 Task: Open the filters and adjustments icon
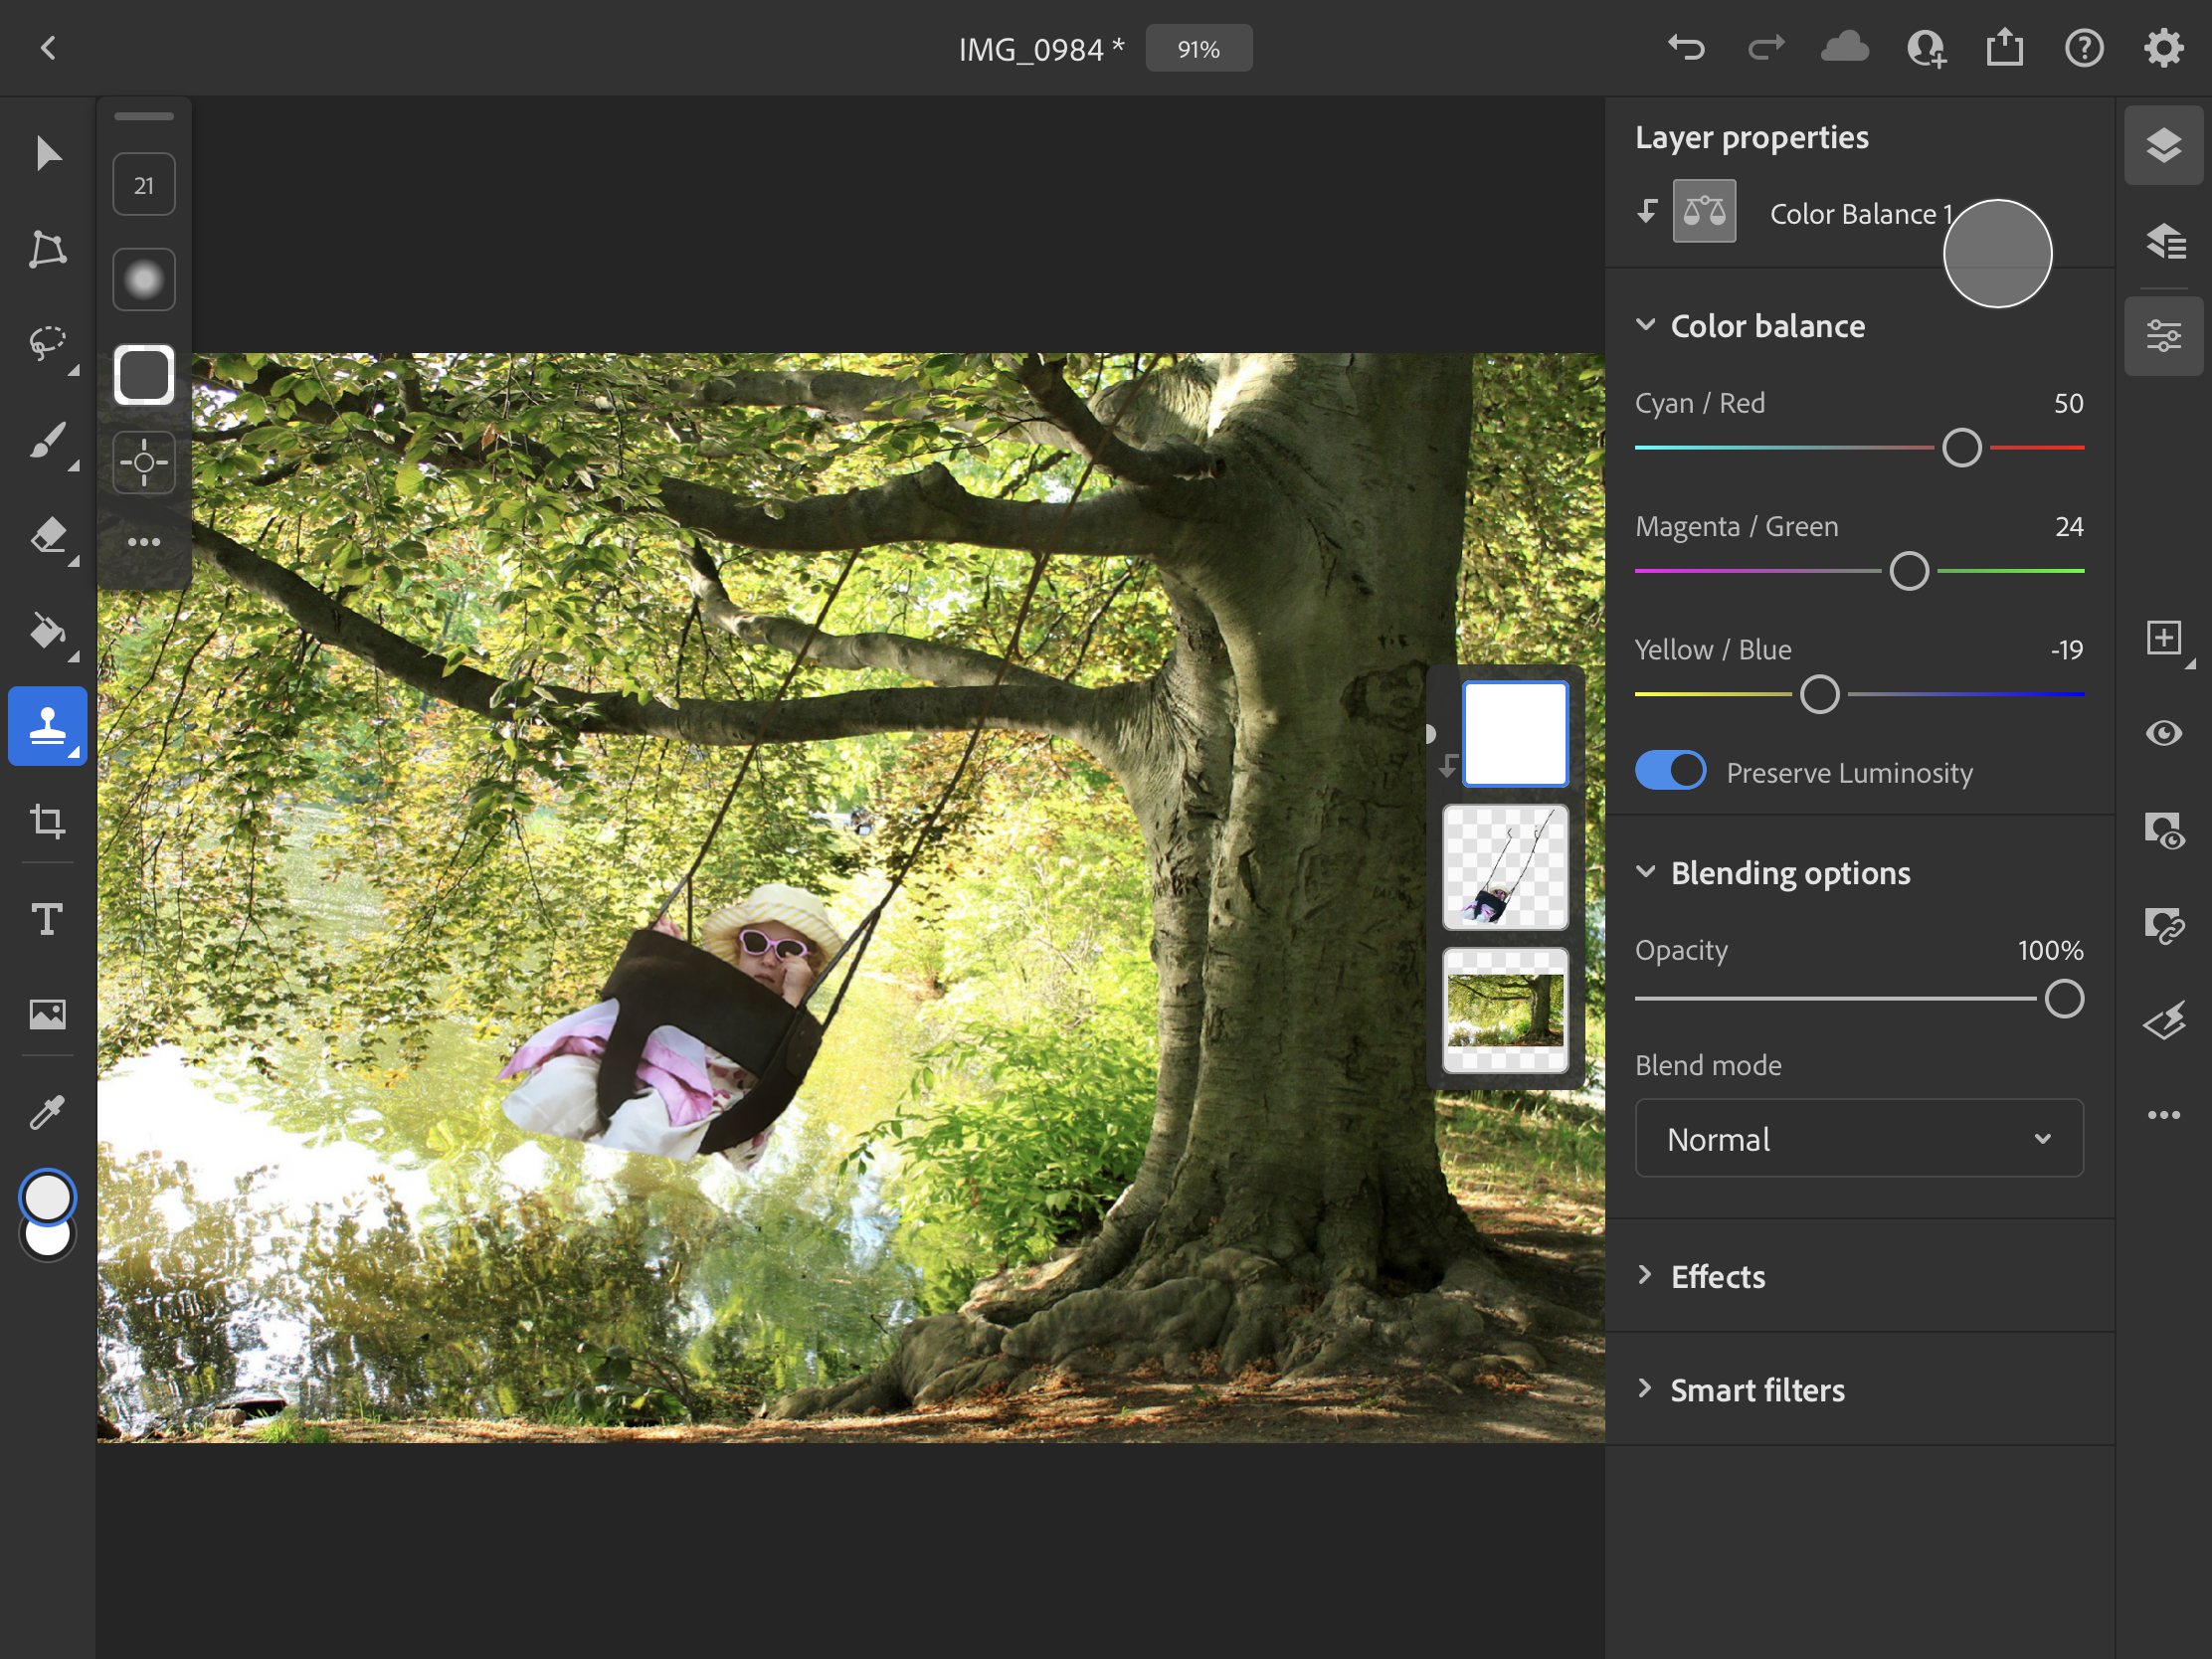(x=2163, y=1021)
